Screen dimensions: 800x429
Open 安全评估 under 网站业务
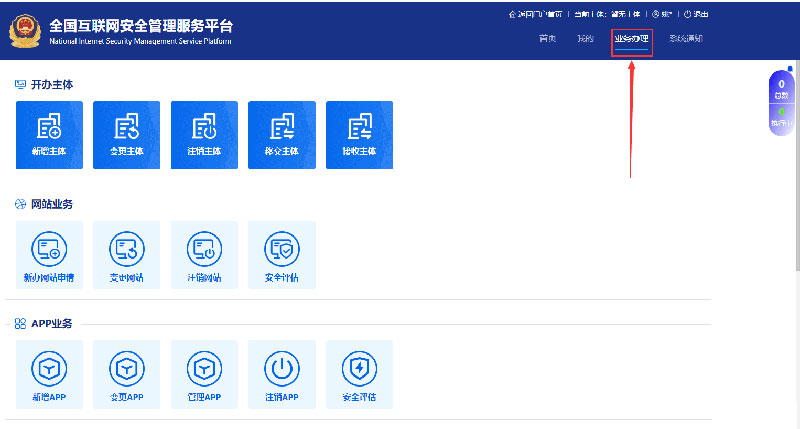coord(281,254)
